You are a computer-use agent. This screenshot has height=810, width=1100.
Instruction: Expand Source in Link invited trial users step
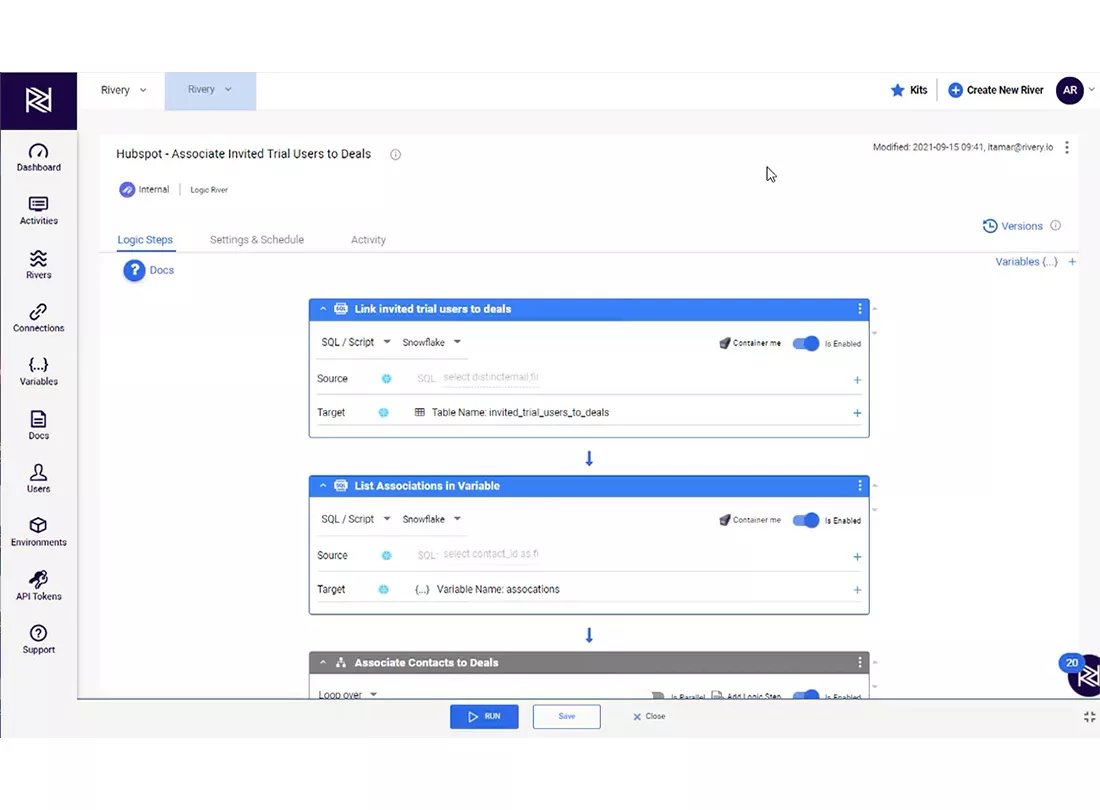pyautogui.click(x=857, y=379)
